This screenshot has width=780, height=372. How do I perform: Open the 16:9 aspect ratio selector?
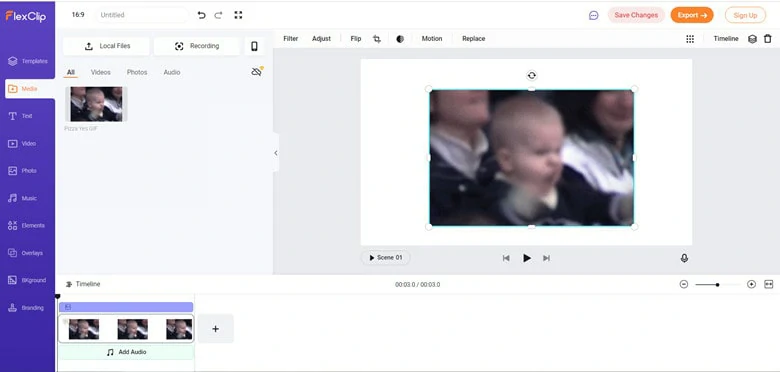tap(78, 15)
